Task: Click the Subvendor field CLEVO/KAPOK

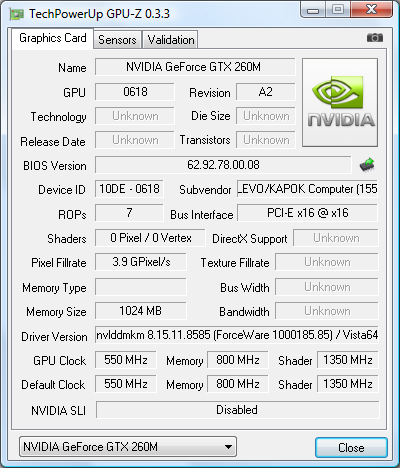Action: 307,189
